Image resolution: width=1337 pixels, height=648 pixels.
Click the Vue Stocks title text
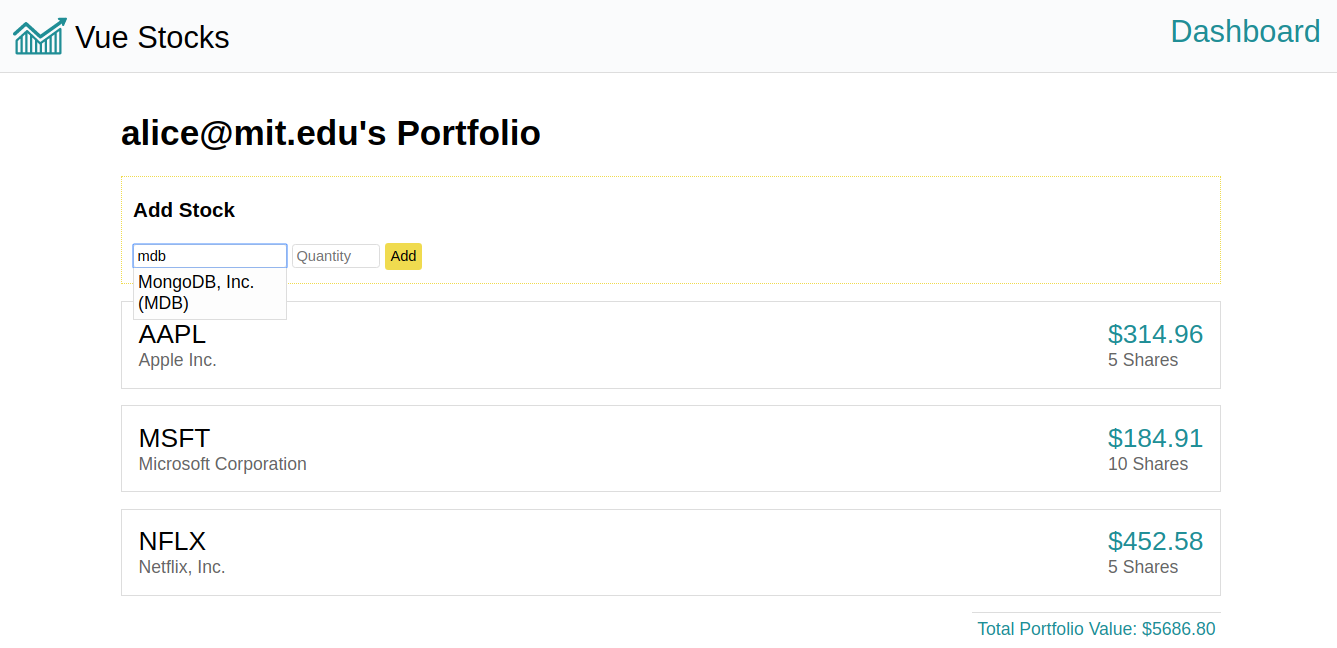pyautogui.click(x=152, y=38)
